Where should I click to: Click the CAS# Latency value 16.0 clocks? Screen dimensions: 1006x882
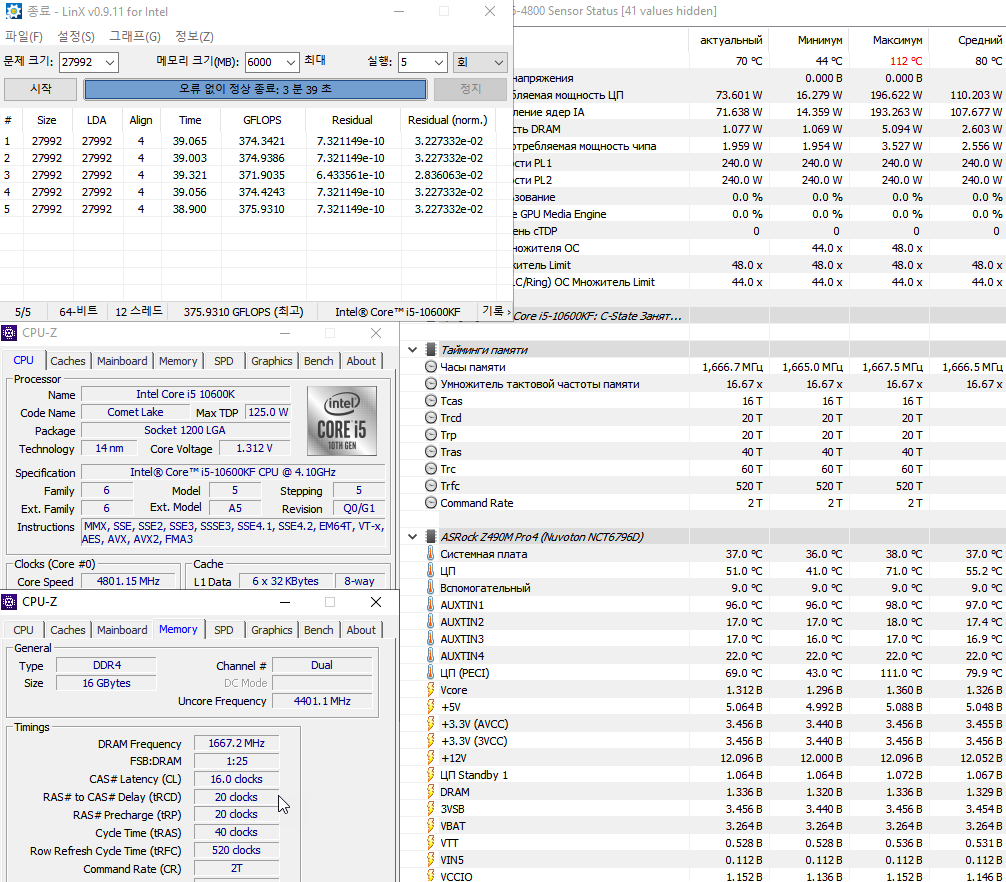[x=236, y=779]
